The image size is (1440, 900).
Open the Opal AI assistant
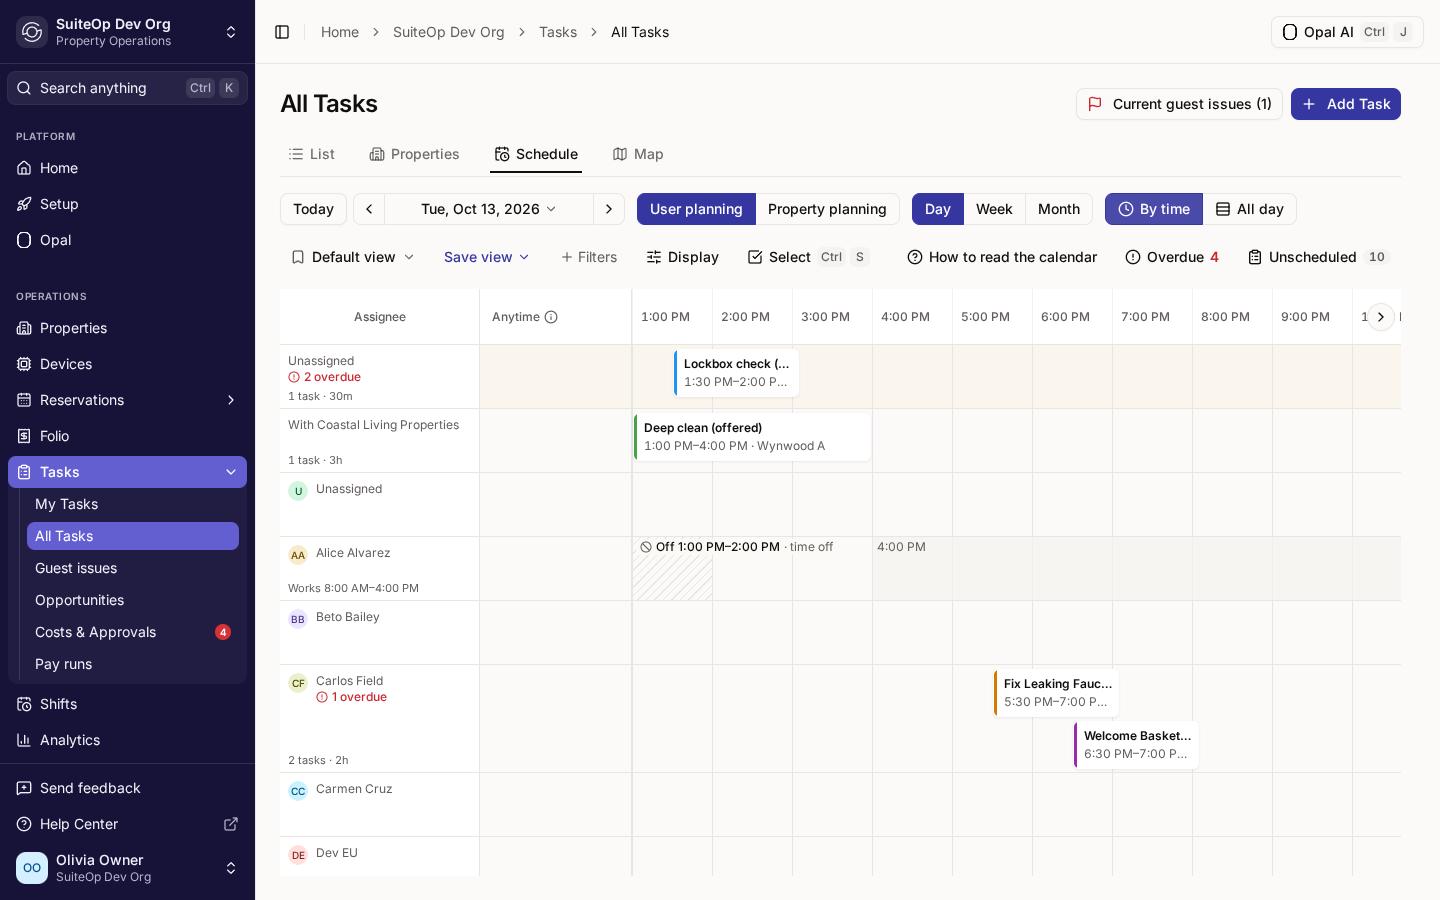[x=1347, y=32]
